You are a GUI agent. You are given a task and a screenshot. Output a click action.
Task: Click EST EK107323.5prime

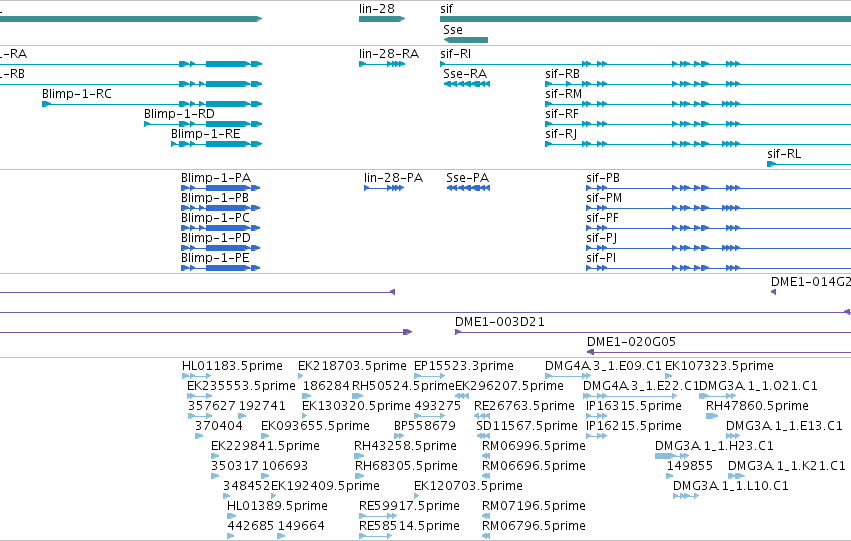[719, 366]
